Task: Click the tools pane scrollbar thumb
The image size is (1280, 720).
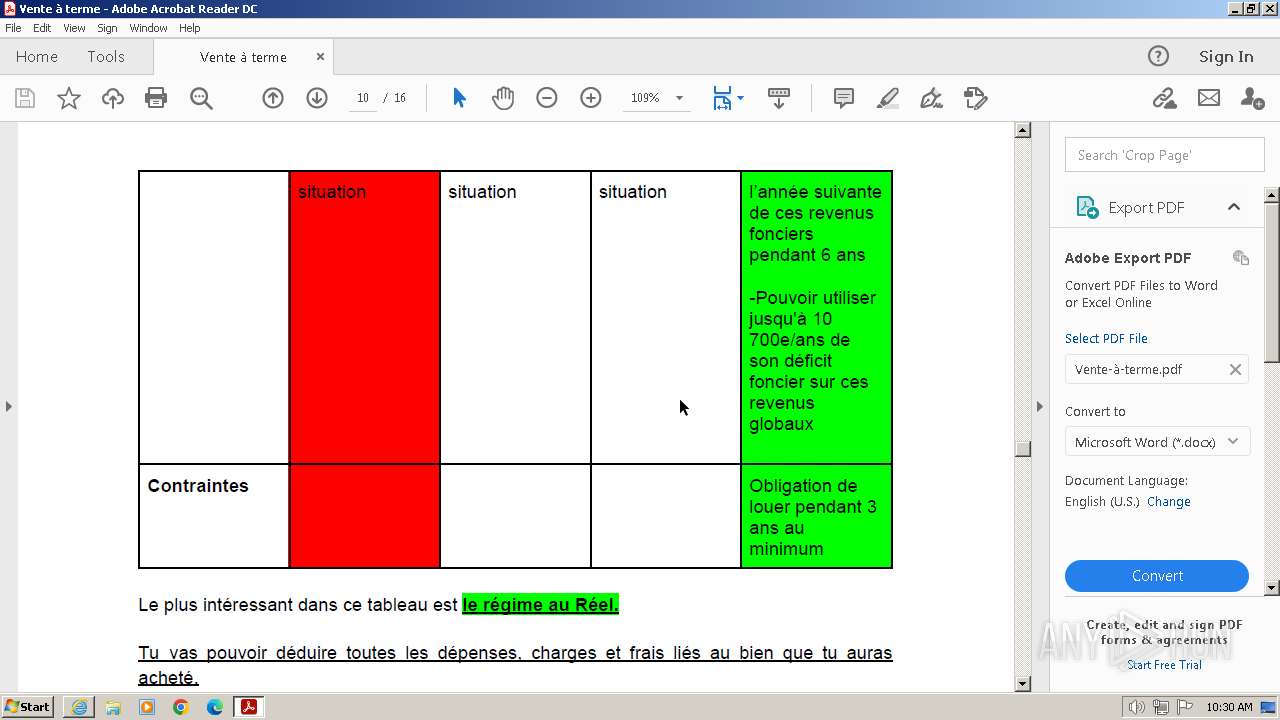Action: tap(1272, 282)
